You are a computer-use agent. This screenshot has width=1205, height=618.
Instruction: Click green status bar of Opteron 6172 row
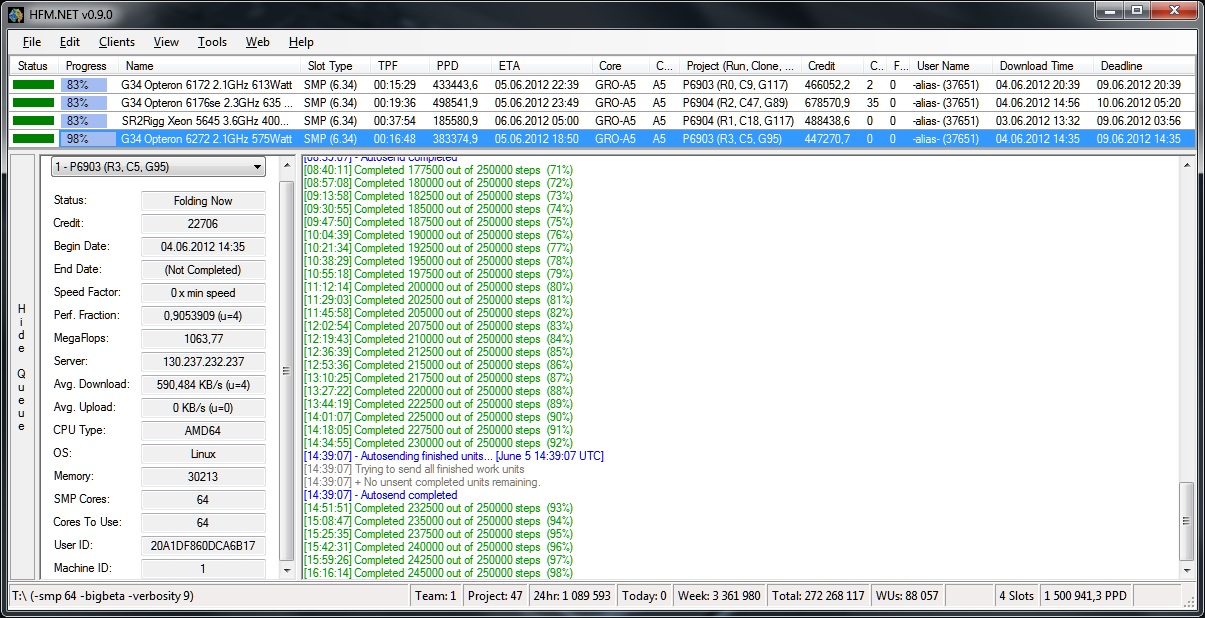(x=33, y=85)
